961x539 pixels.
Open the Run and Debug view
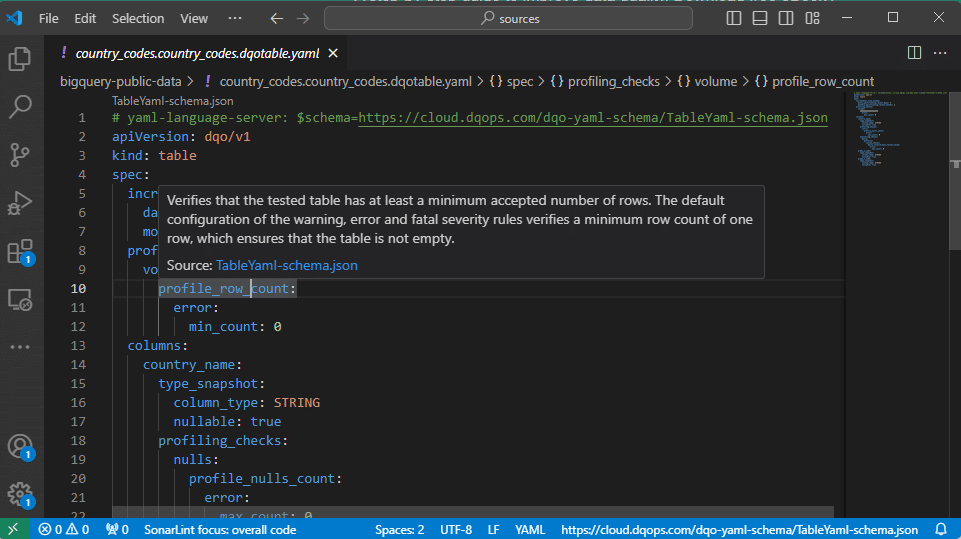point(20,203)
